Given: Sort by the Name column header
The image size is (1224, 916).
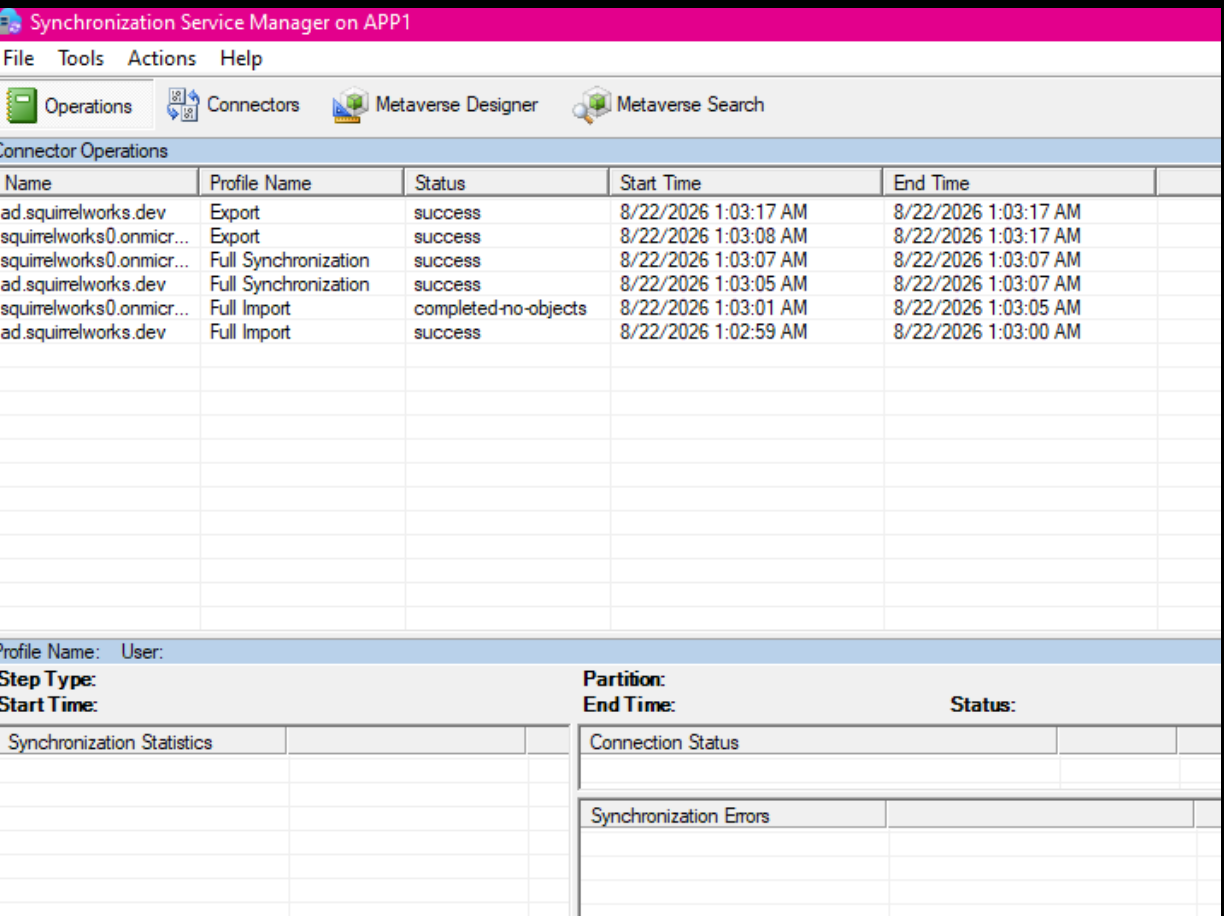Looking at the screenshot, I should 99,183.
